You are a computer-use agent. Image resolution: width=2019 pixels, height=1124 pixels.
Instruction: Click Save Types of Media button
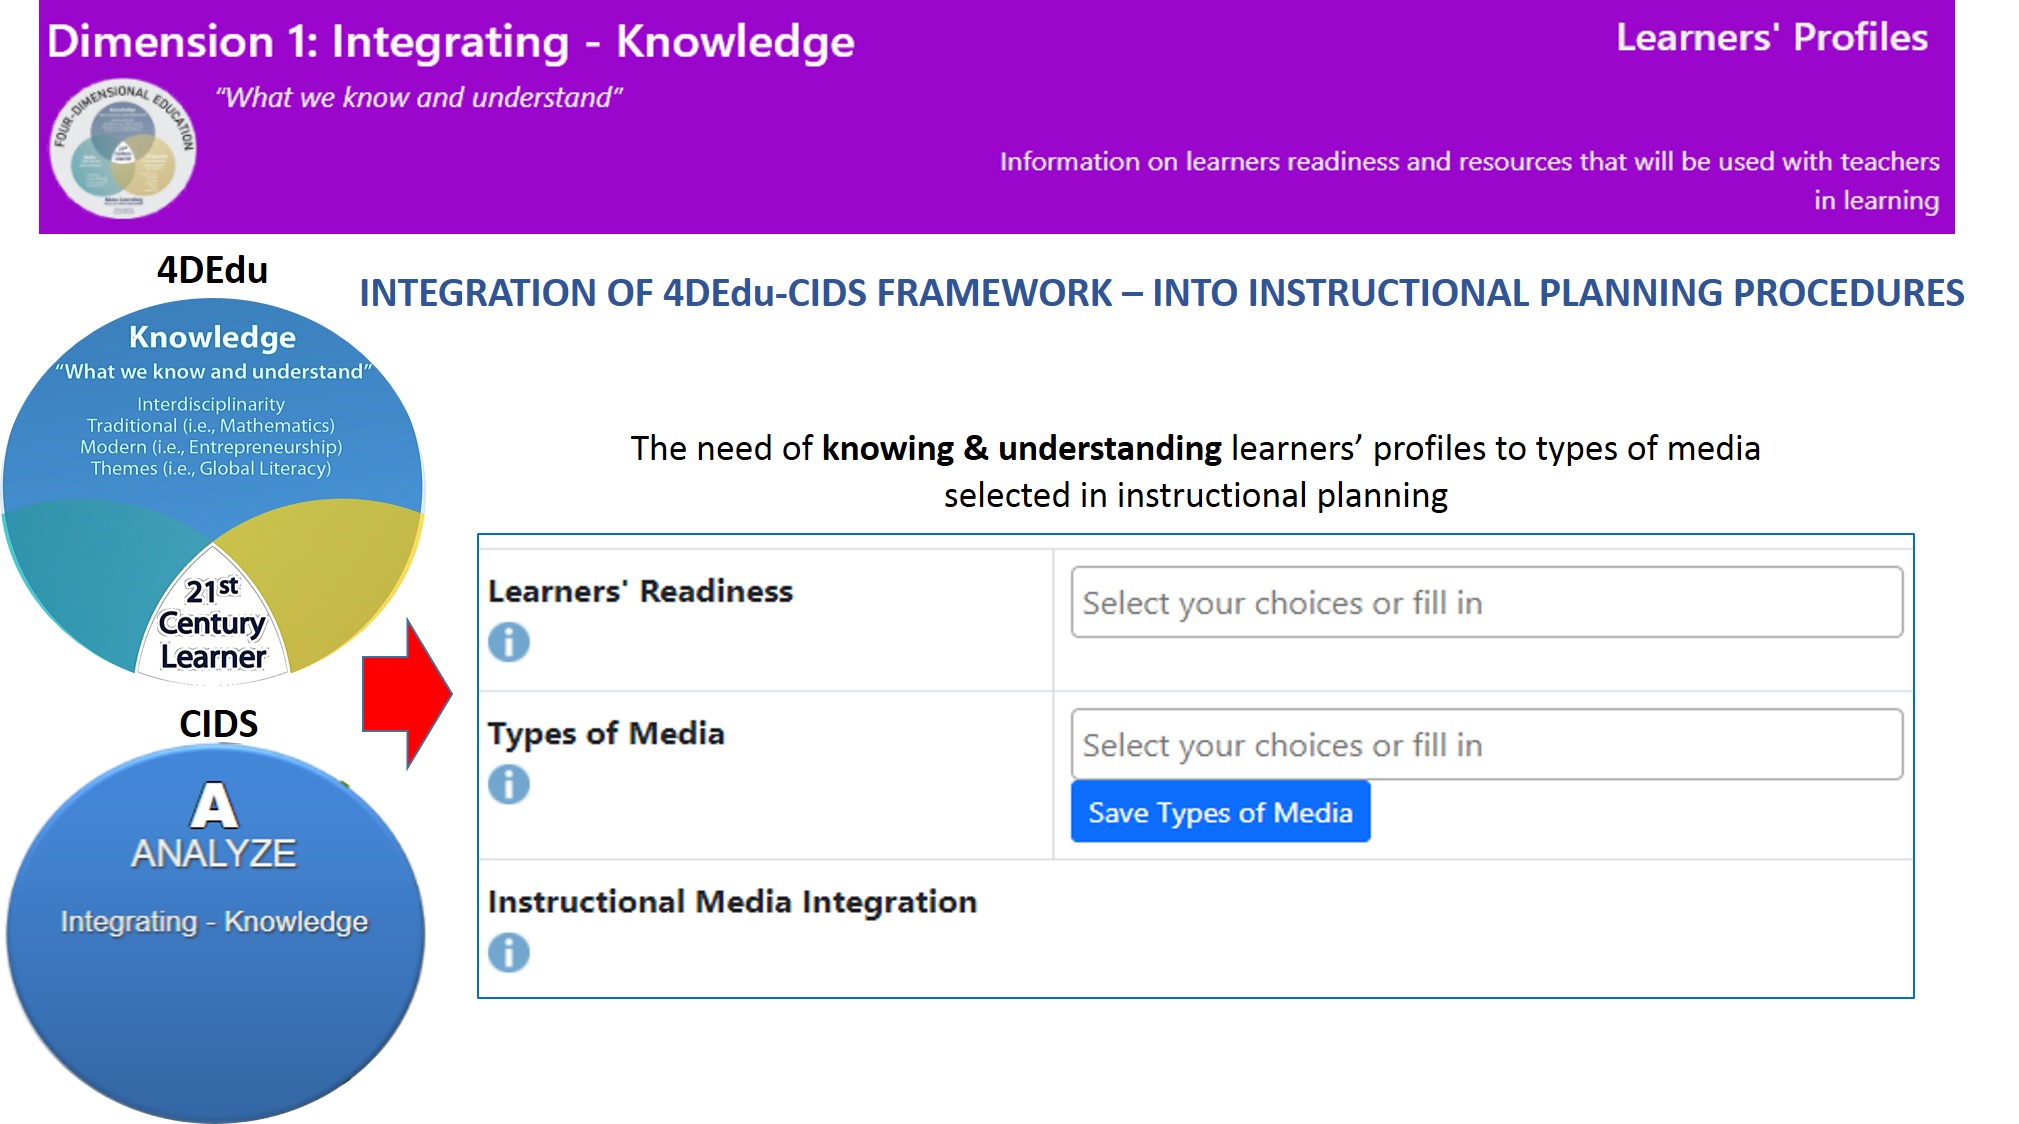(1220, 812)
